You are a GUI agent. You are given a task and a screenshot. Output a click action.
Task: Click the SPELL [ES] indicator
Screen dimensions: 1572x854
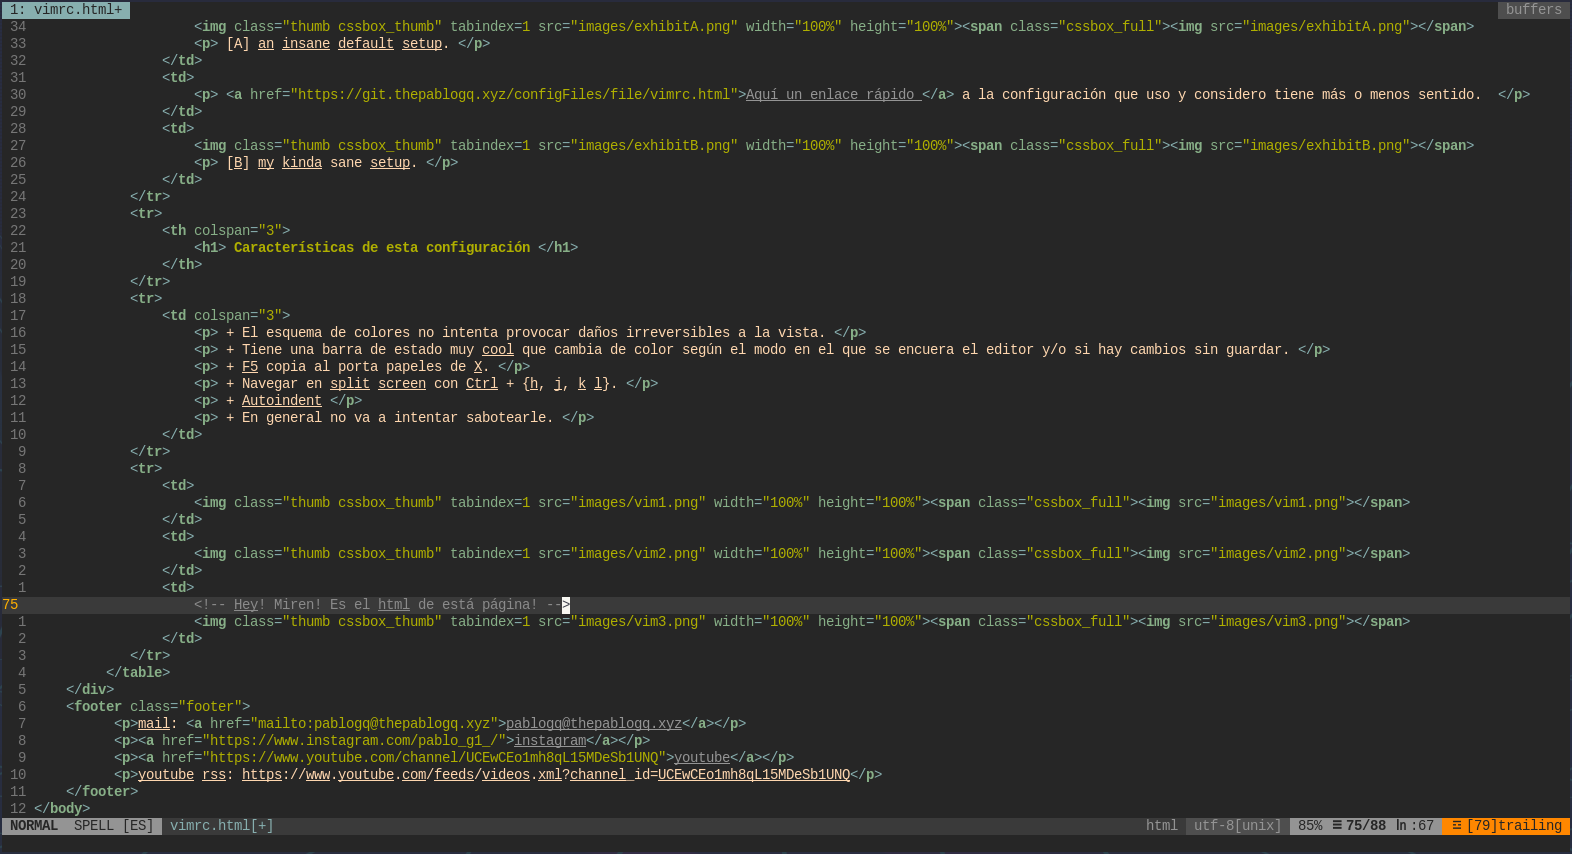click(113, 826)
